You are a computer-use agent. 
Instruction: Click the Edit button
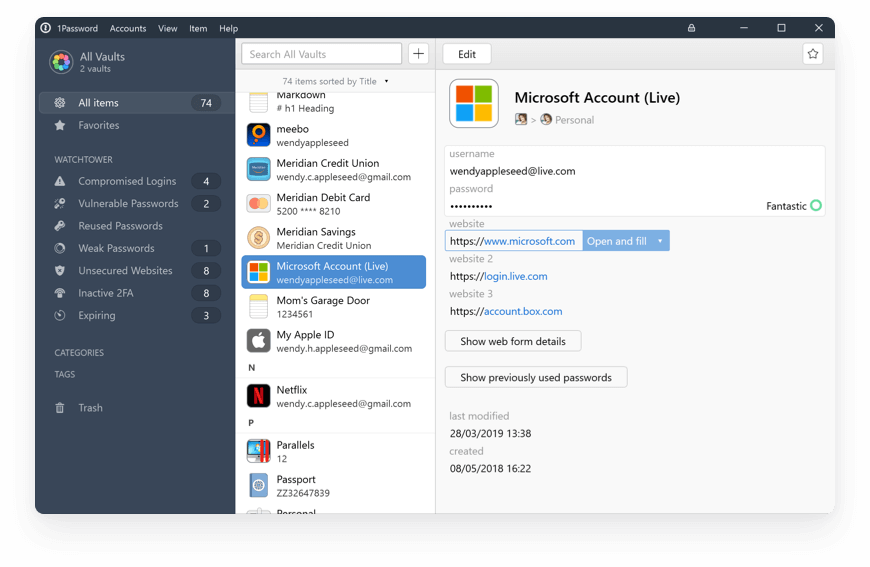(x=467, y=54)
